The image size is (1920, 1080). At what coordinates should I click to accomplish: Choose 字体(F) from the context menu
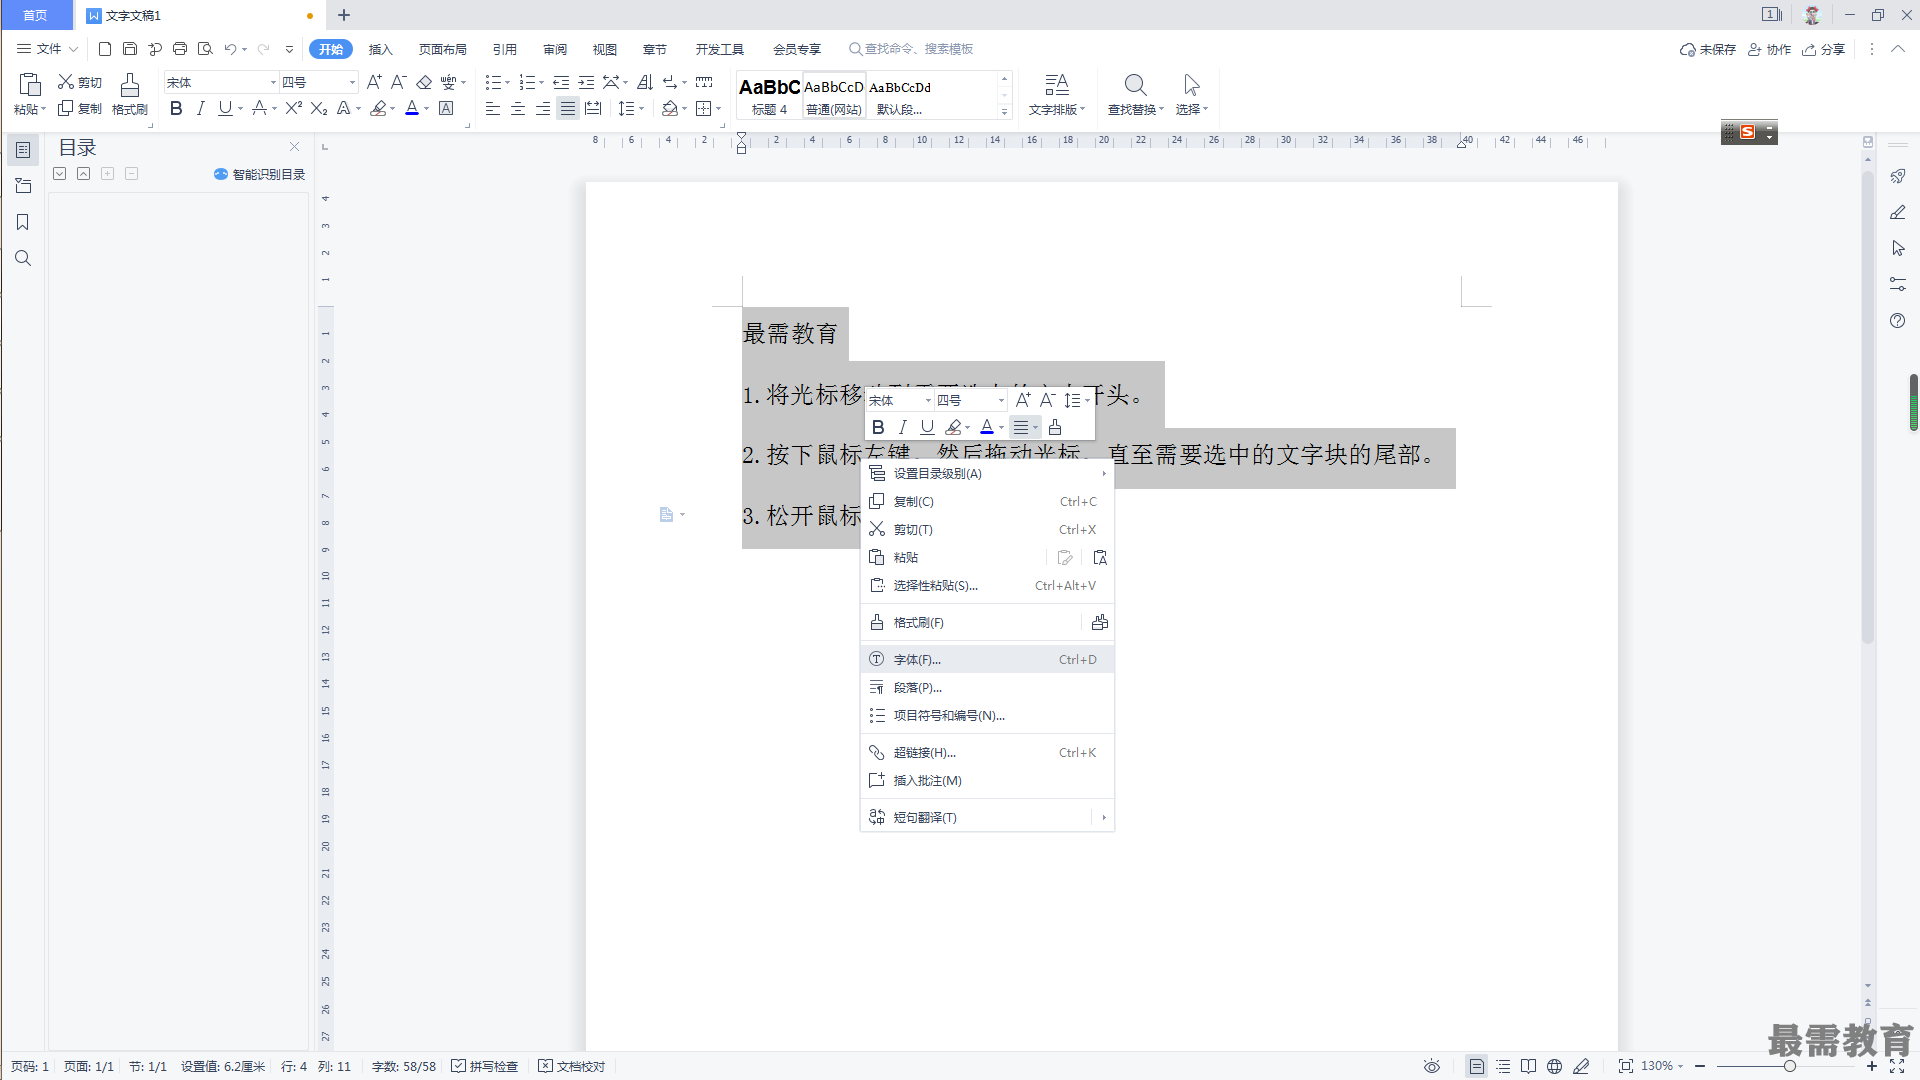click(x=987, y=660)
